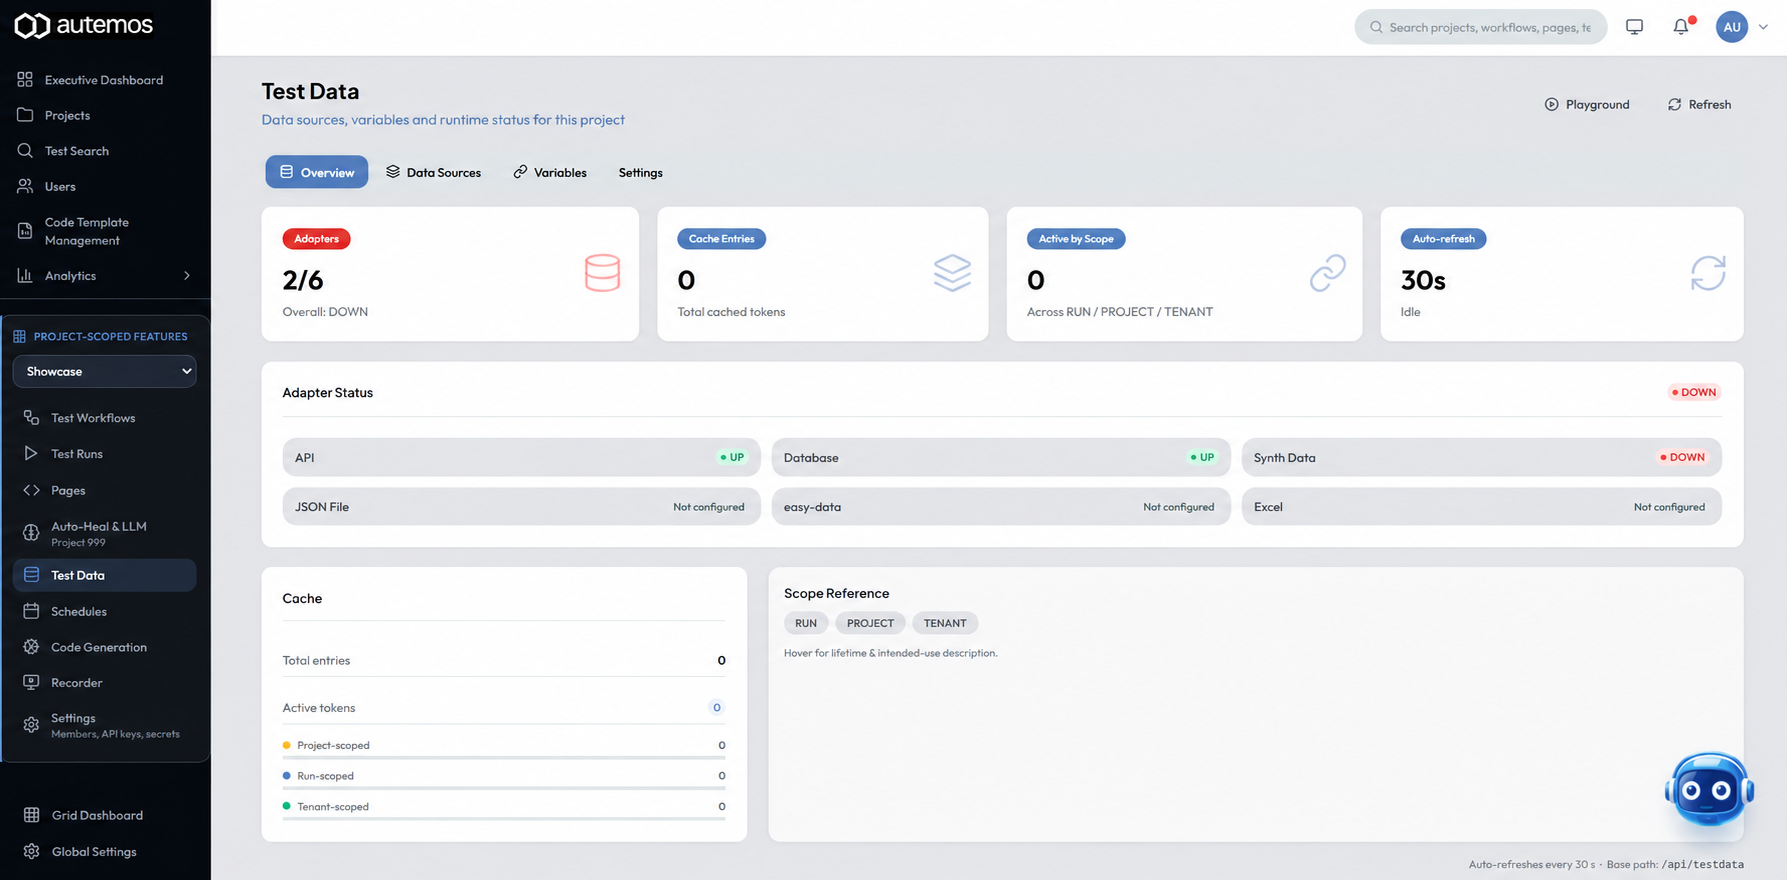Click the RUN scope chip
Viewport: 1787px width, 880px height.
(x=805, y=623)
